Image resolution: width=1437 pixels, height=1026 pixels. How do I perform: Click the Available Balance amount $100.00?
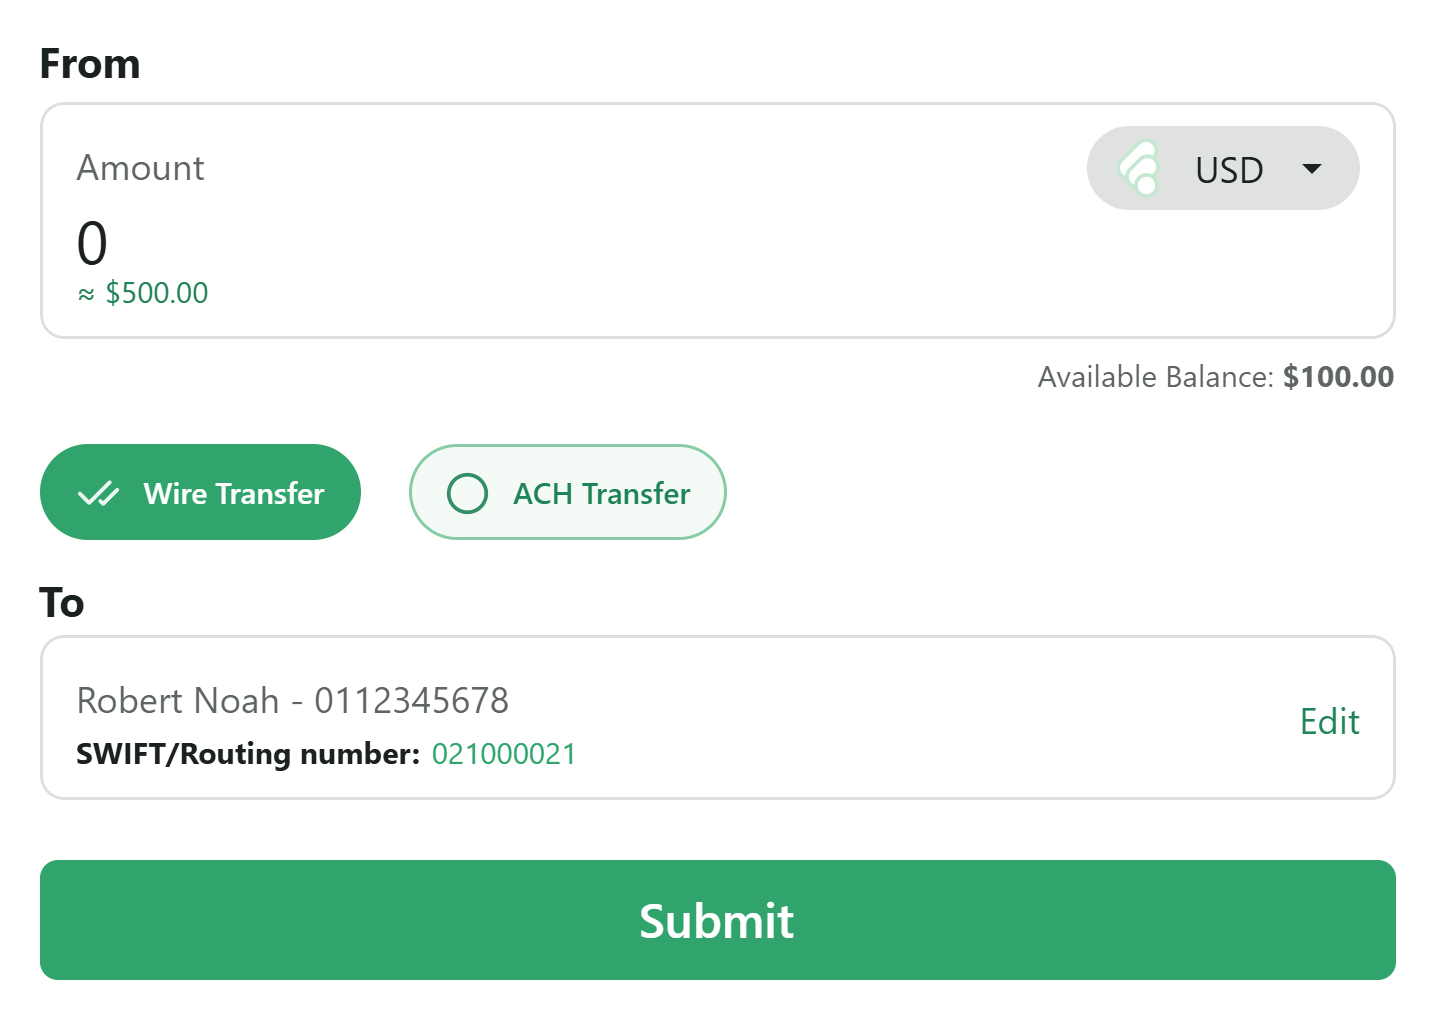(1339, 377)
